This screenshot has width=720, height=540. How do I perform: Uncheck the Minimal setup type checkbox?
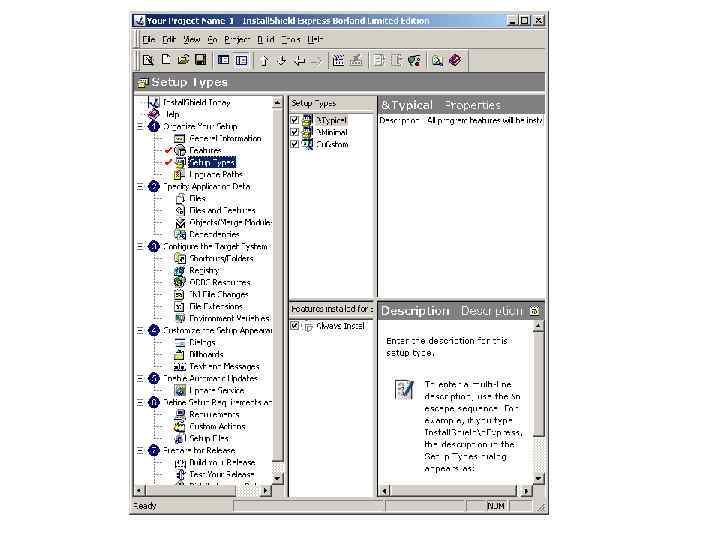(x=295, y=132)
